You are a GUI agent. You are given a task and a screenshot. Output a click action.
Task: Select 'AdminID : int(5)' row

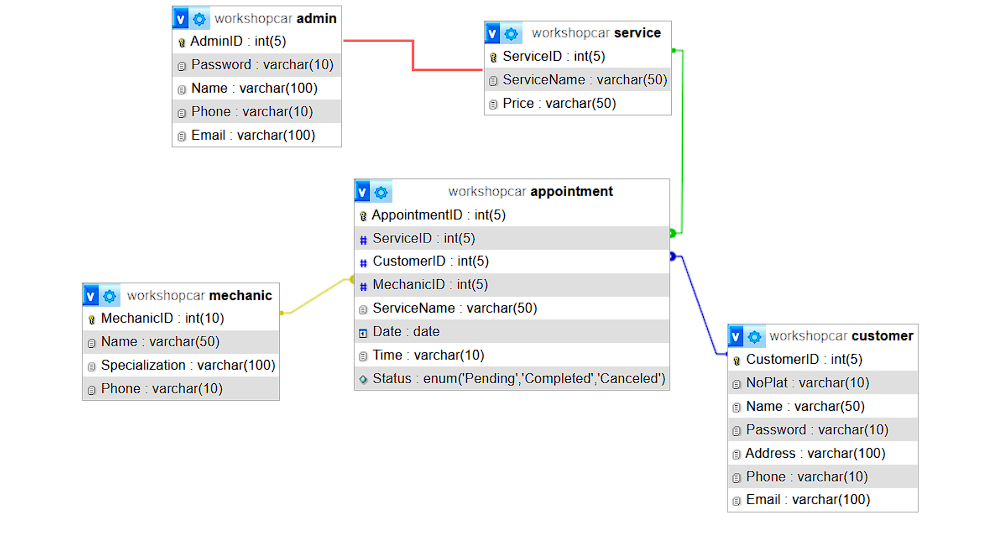pos(257,41)
